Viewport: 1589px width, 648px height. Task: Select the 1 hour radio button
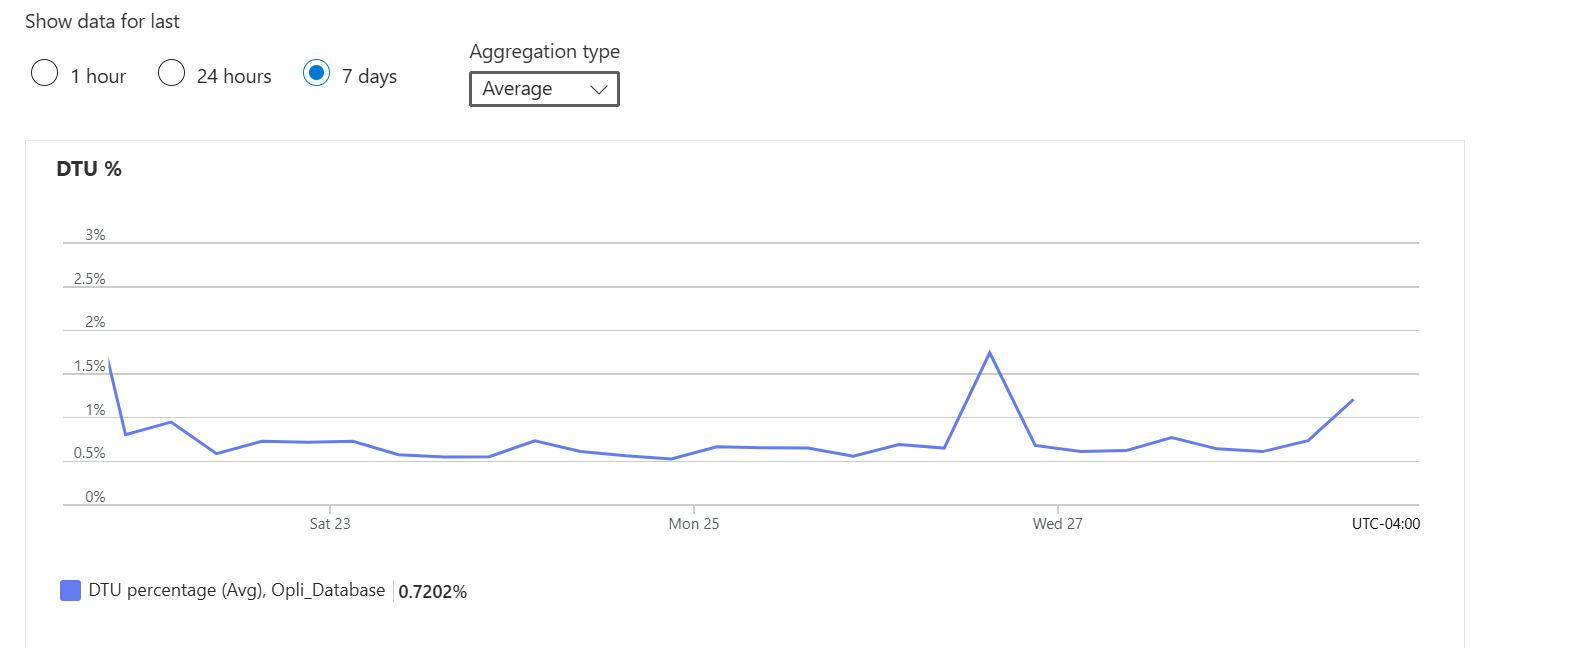point(45,74)
